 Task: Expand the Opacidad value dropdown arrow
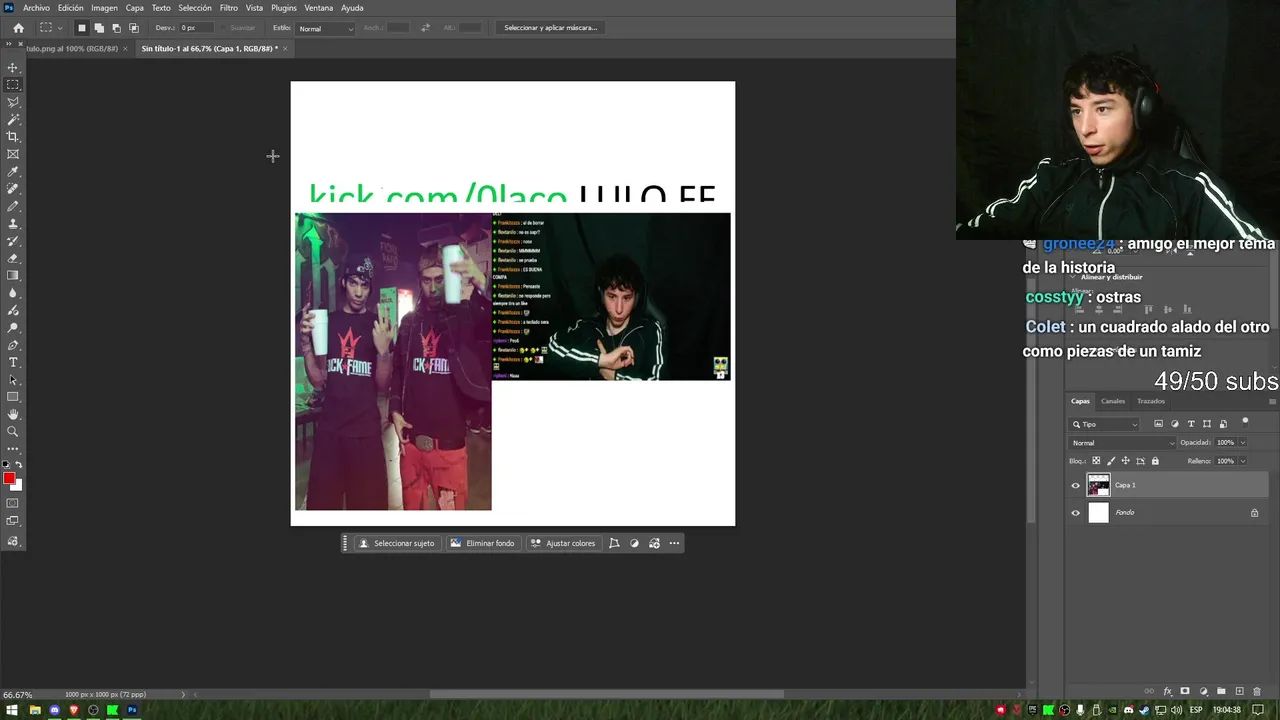coord(1243,443)
